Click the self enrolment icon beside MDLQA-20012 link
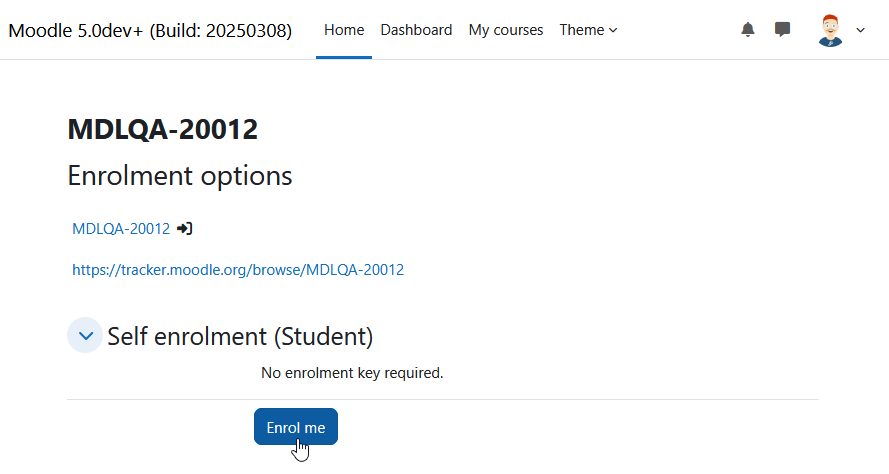This screenshot has height=474, width=889. (x=185, y=228)
